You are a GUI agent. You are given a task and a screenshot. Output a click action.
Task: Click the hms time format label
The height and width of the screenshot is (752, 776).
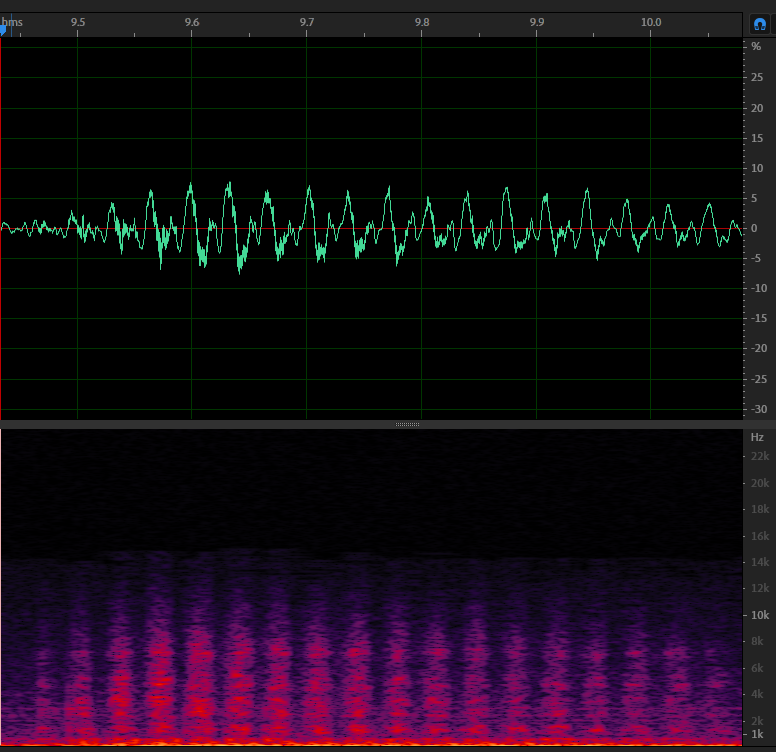coord(12,22)
